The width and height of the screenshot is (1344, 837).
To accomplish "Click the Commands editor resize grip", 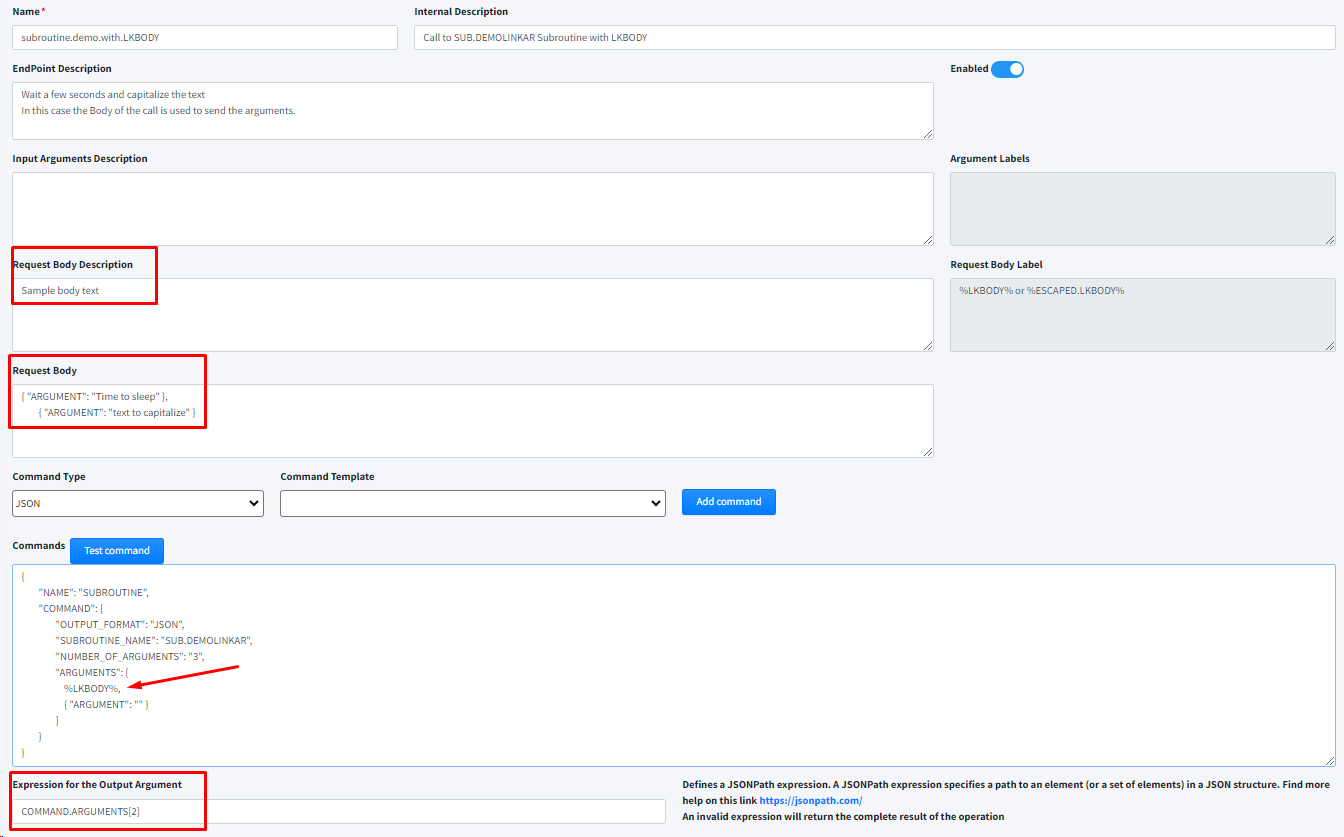I will point(1330,761).
